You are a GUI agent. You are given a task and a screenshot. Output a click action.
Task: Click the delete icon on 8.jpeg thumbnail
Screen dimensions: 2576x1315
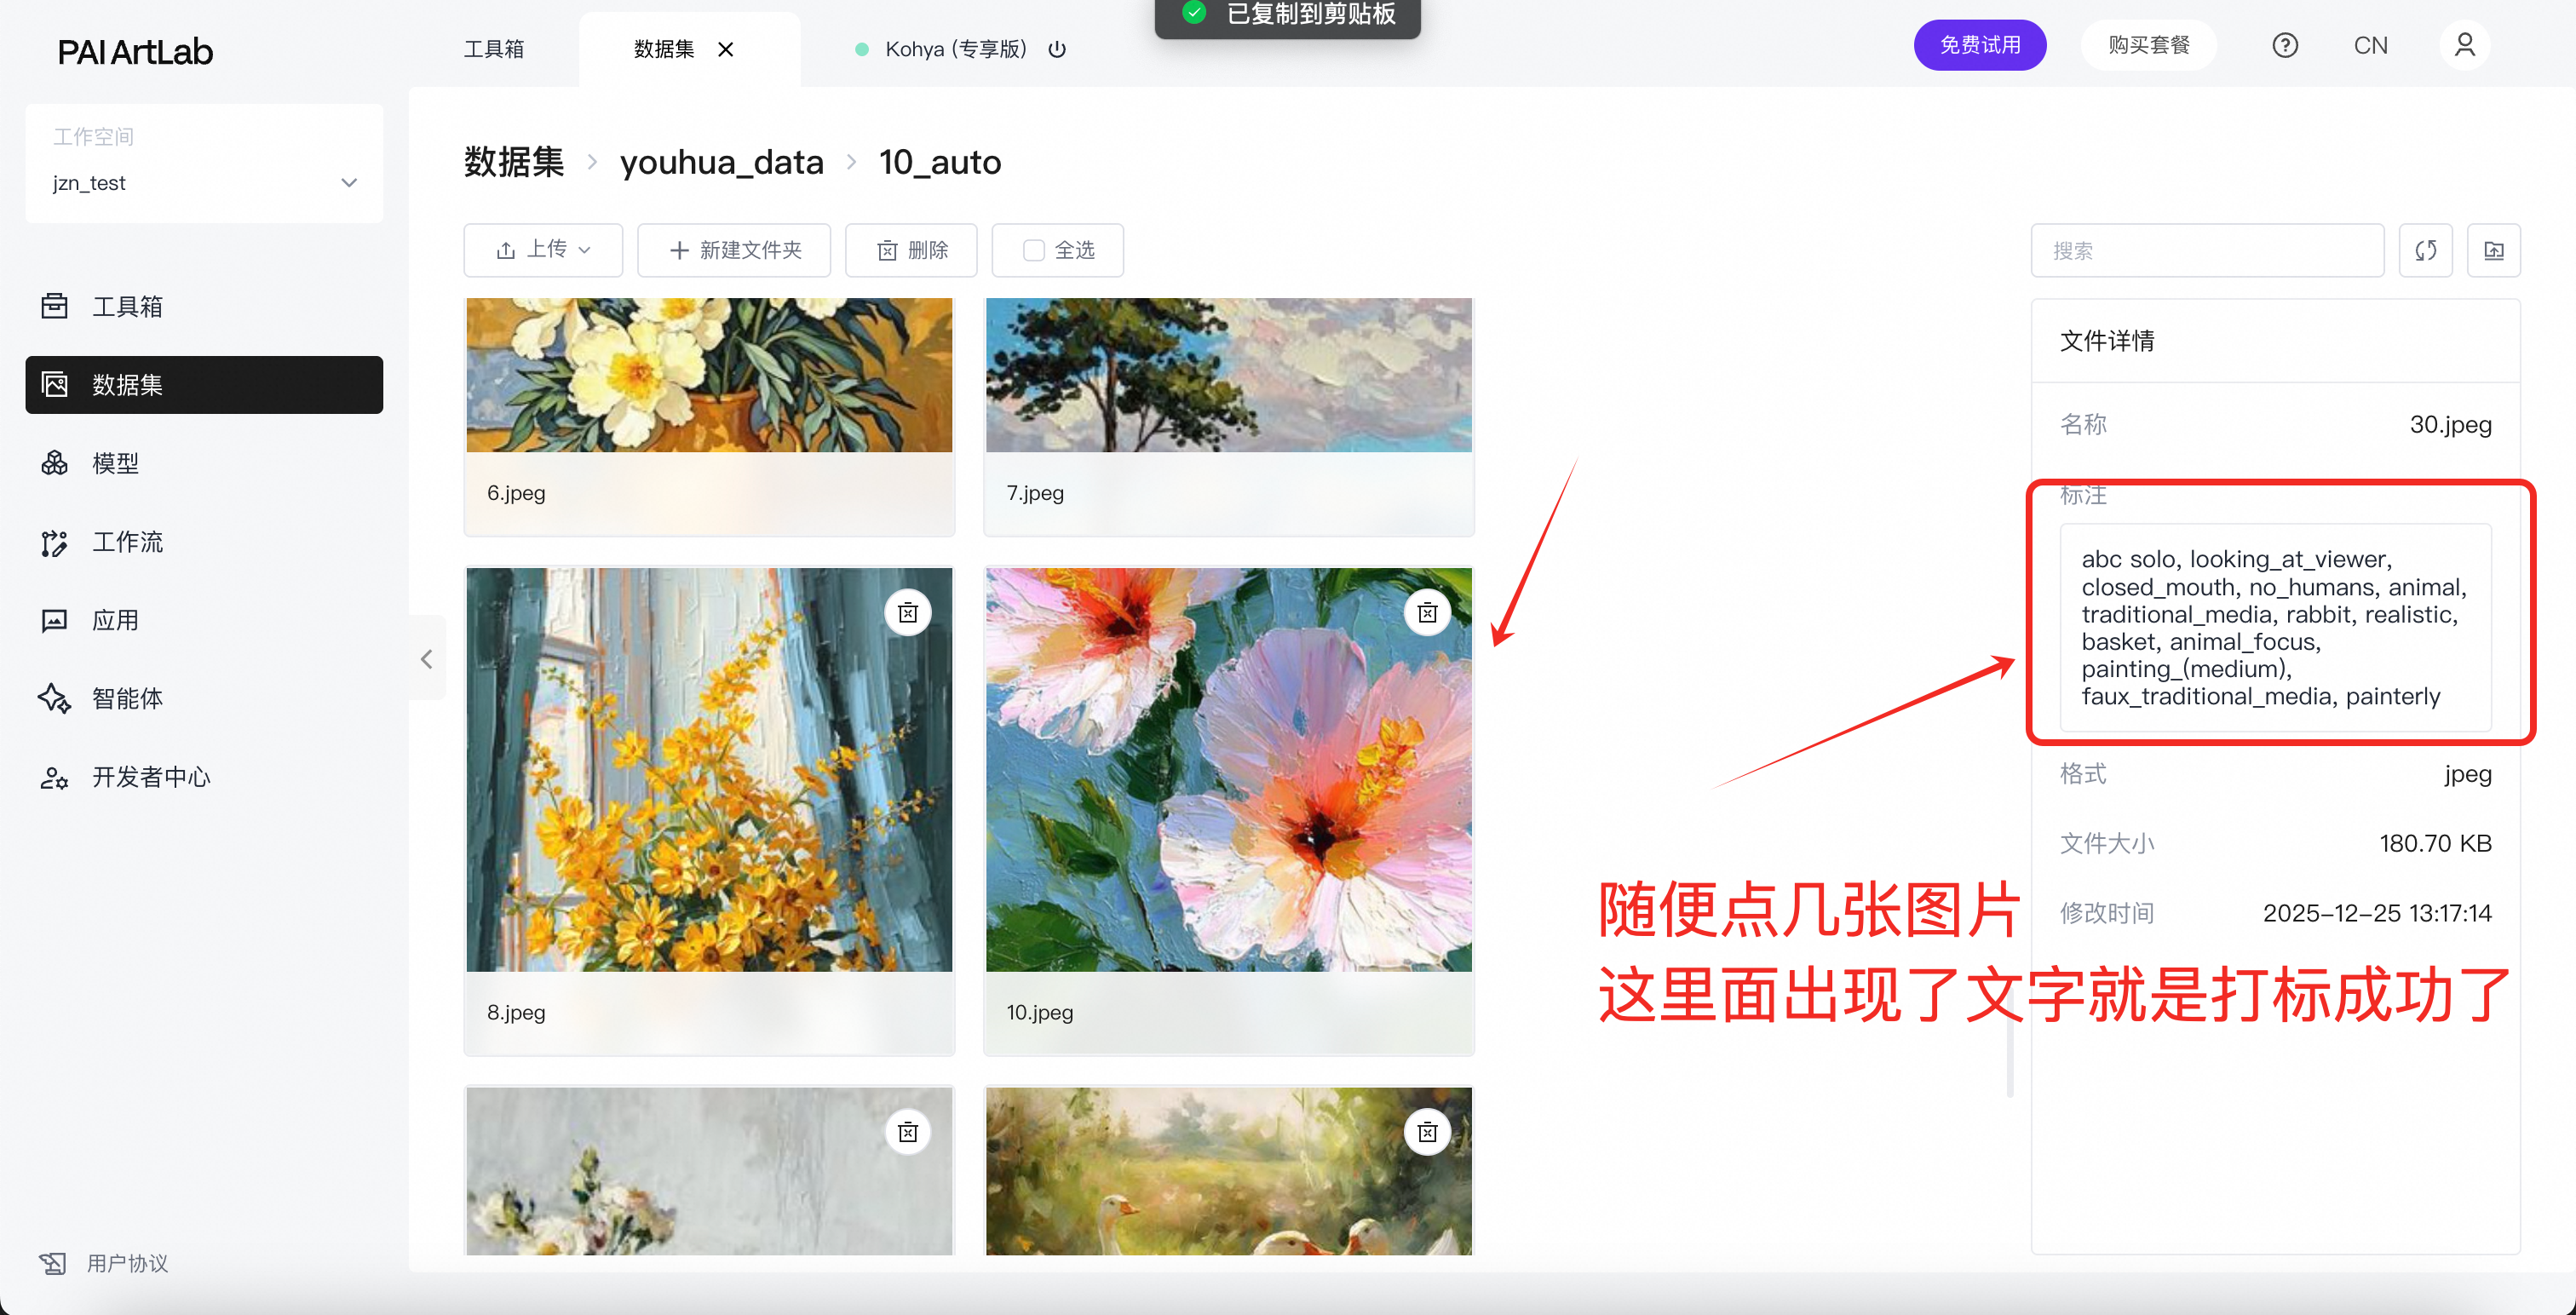coord(907,612)
